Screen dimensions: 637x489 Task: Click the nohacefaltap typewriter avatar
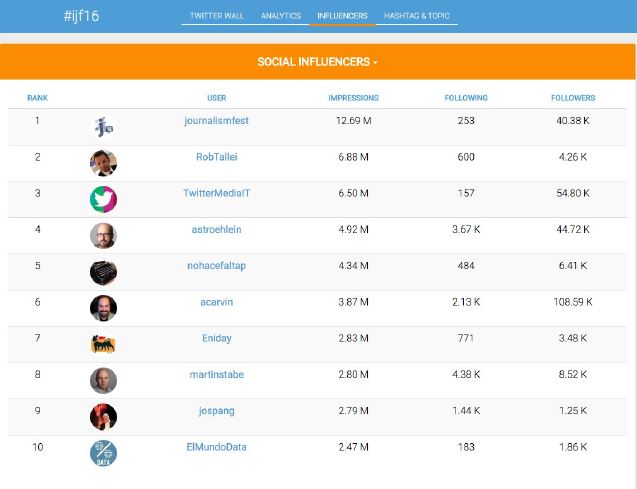pyautogui.click(x=103, y=272)
